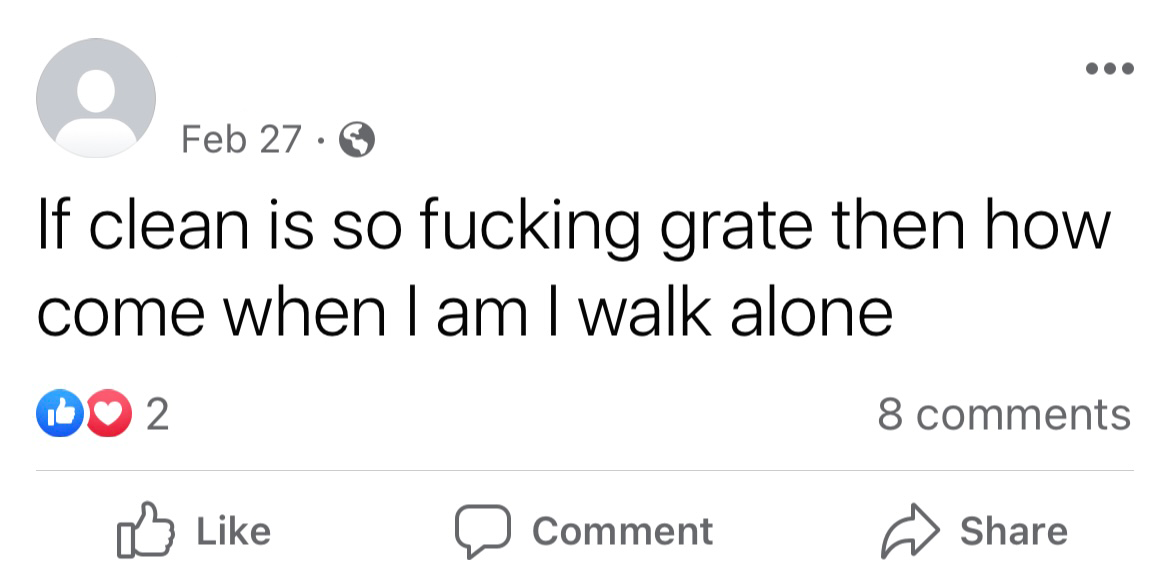Click the curved arrow Share icon
This screenshot has width=1170, height=580.
910,529
